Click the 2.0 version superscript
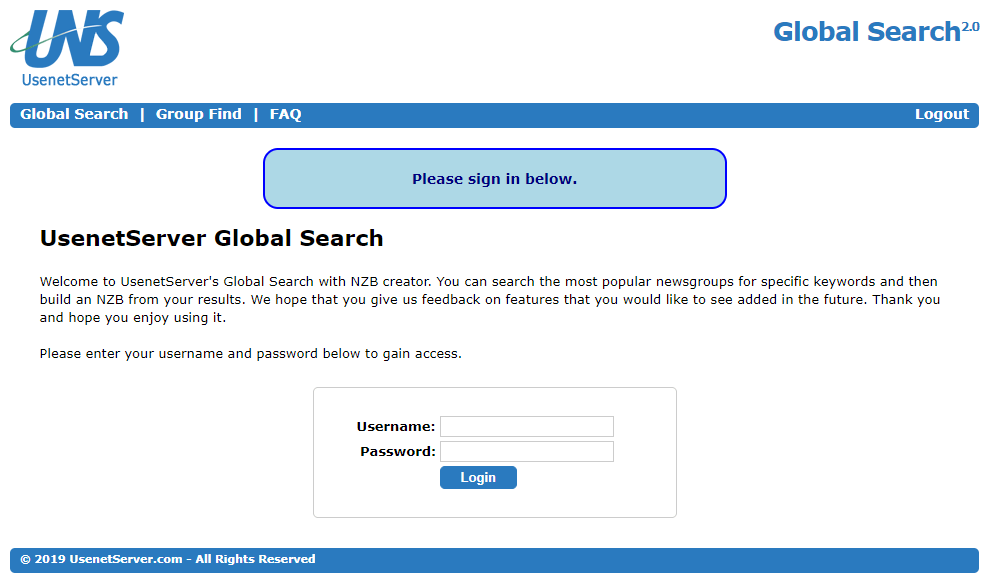 pos(971,26)
